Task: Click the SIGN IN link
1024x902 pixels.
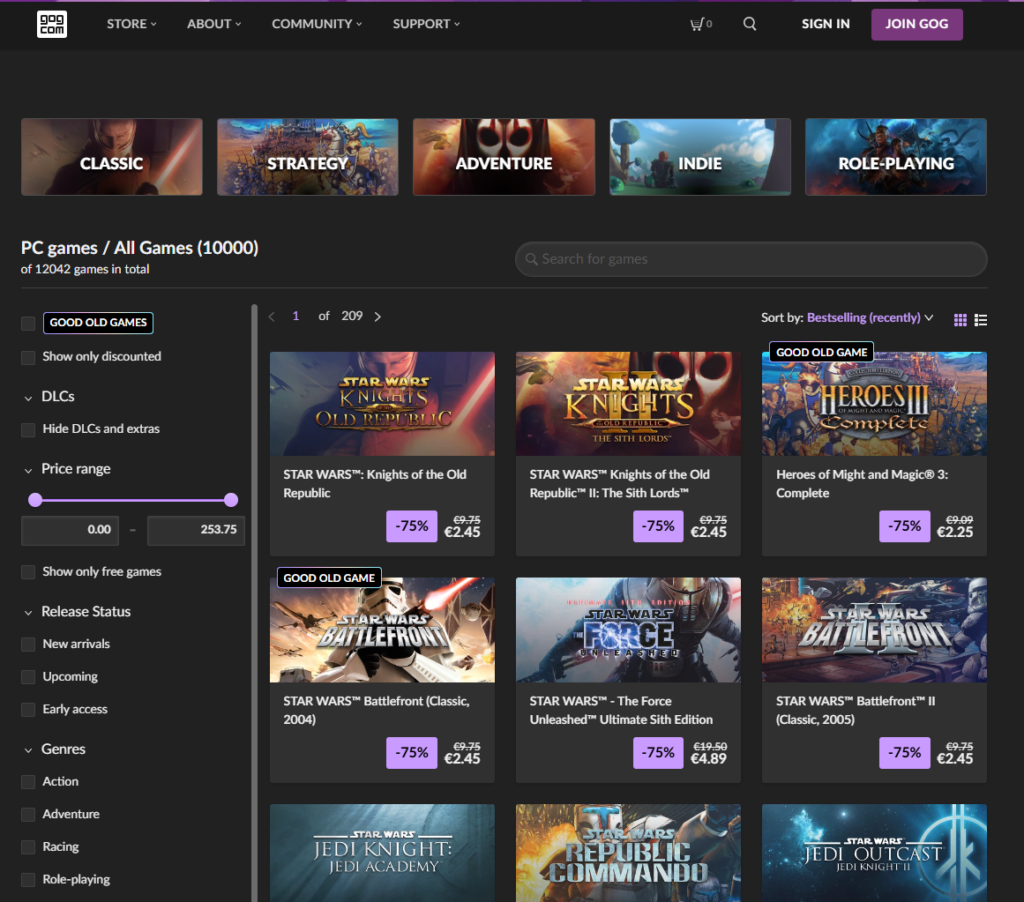Action: point(825,24)
